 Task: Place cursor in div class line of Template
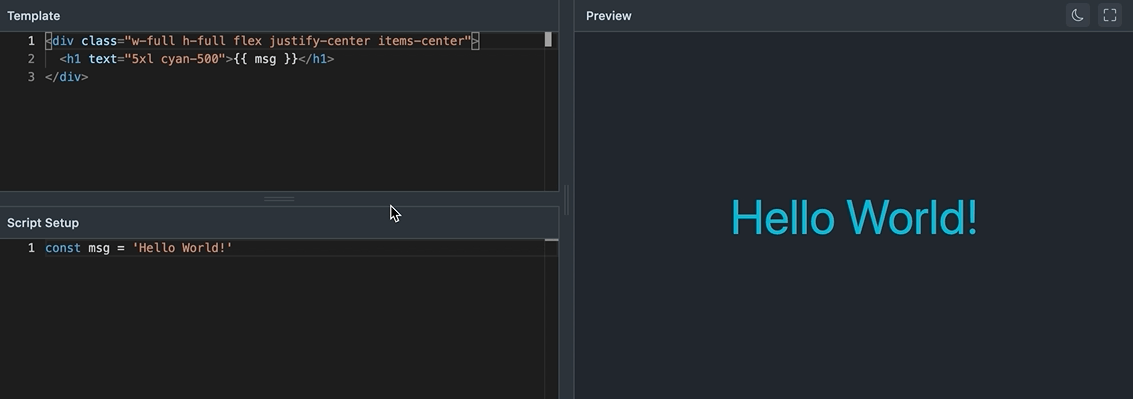click(x=262, y=41)
